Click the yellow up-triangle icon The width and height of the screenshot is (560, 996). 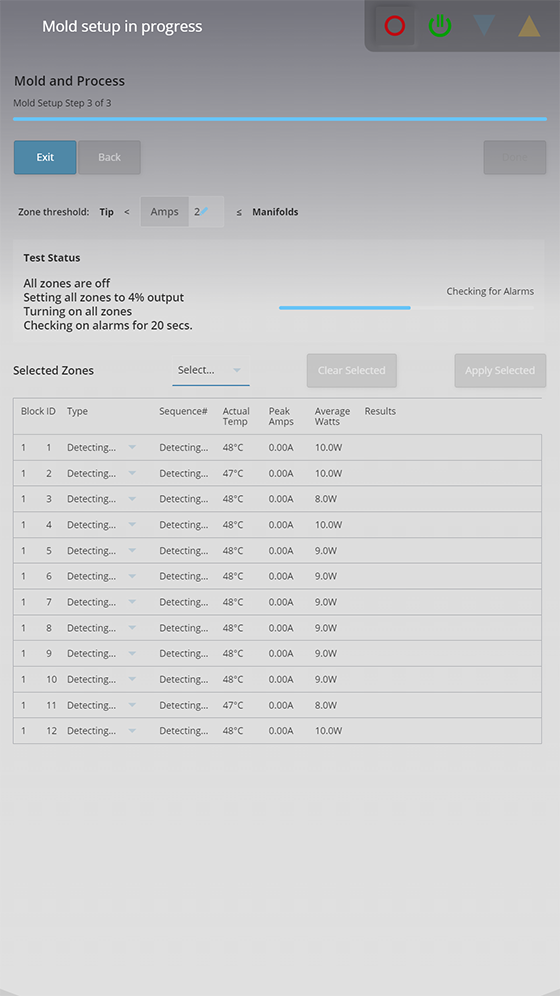529,26
